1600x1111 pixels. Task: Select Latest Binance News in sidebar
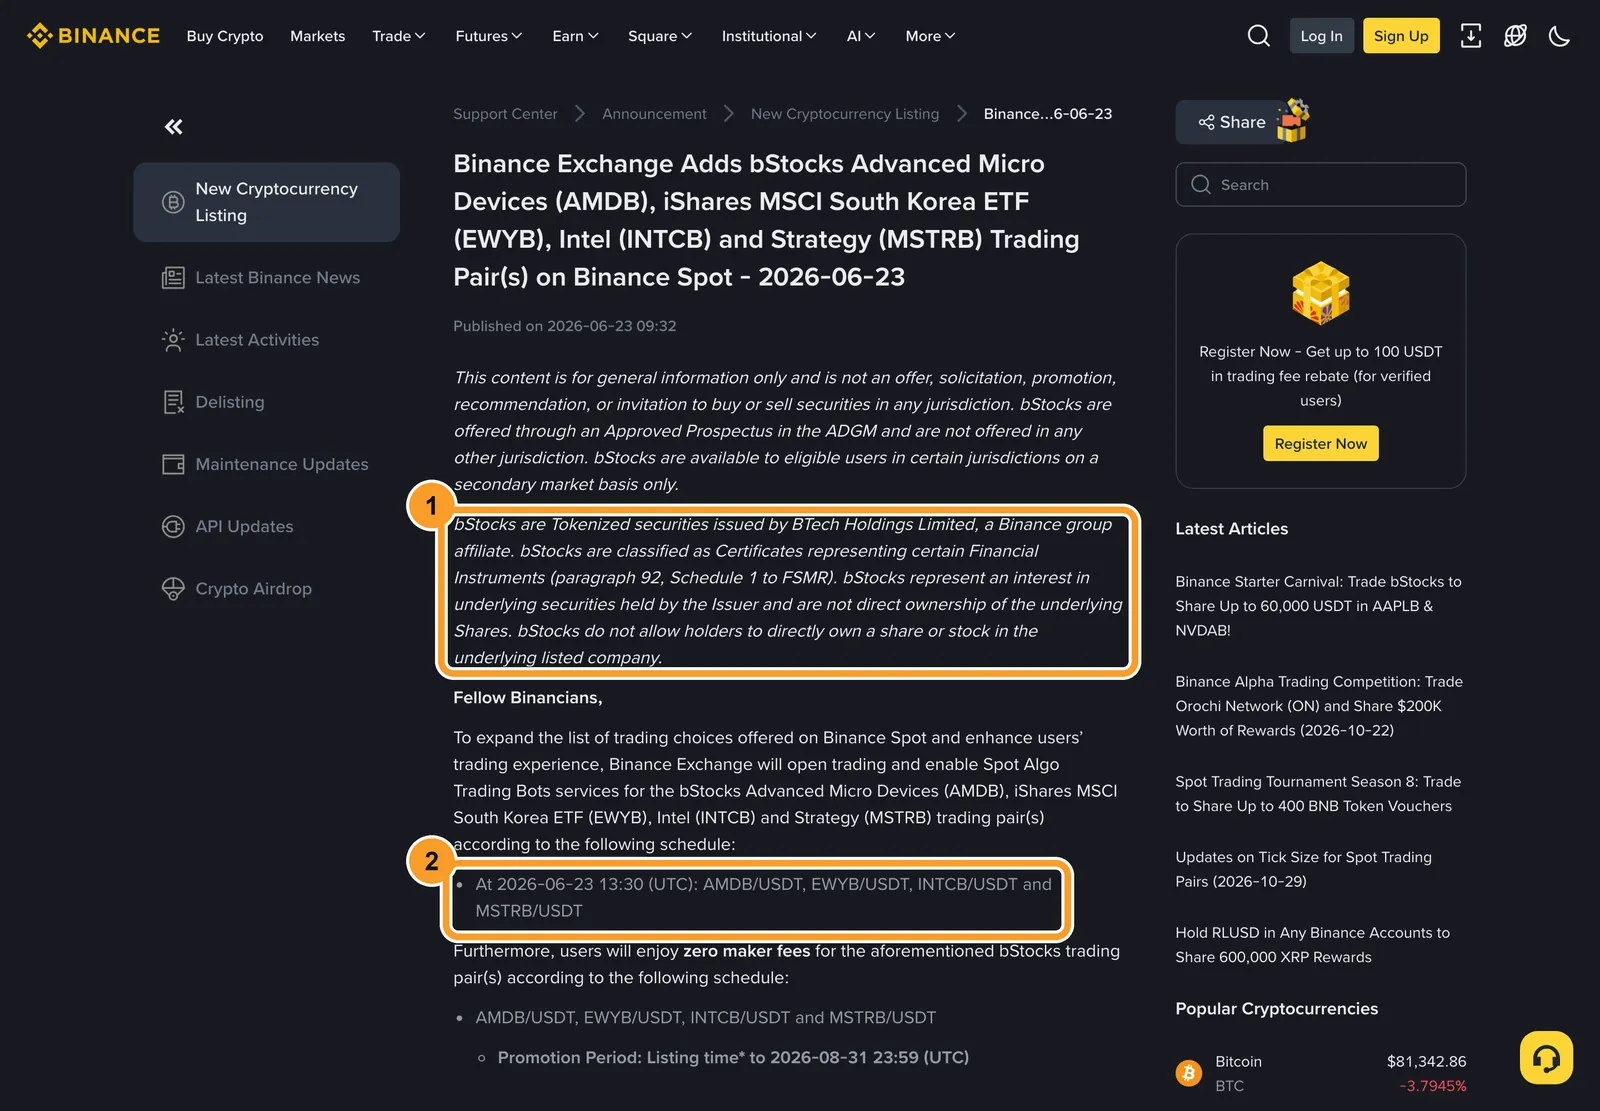click(x=266, y=278)
